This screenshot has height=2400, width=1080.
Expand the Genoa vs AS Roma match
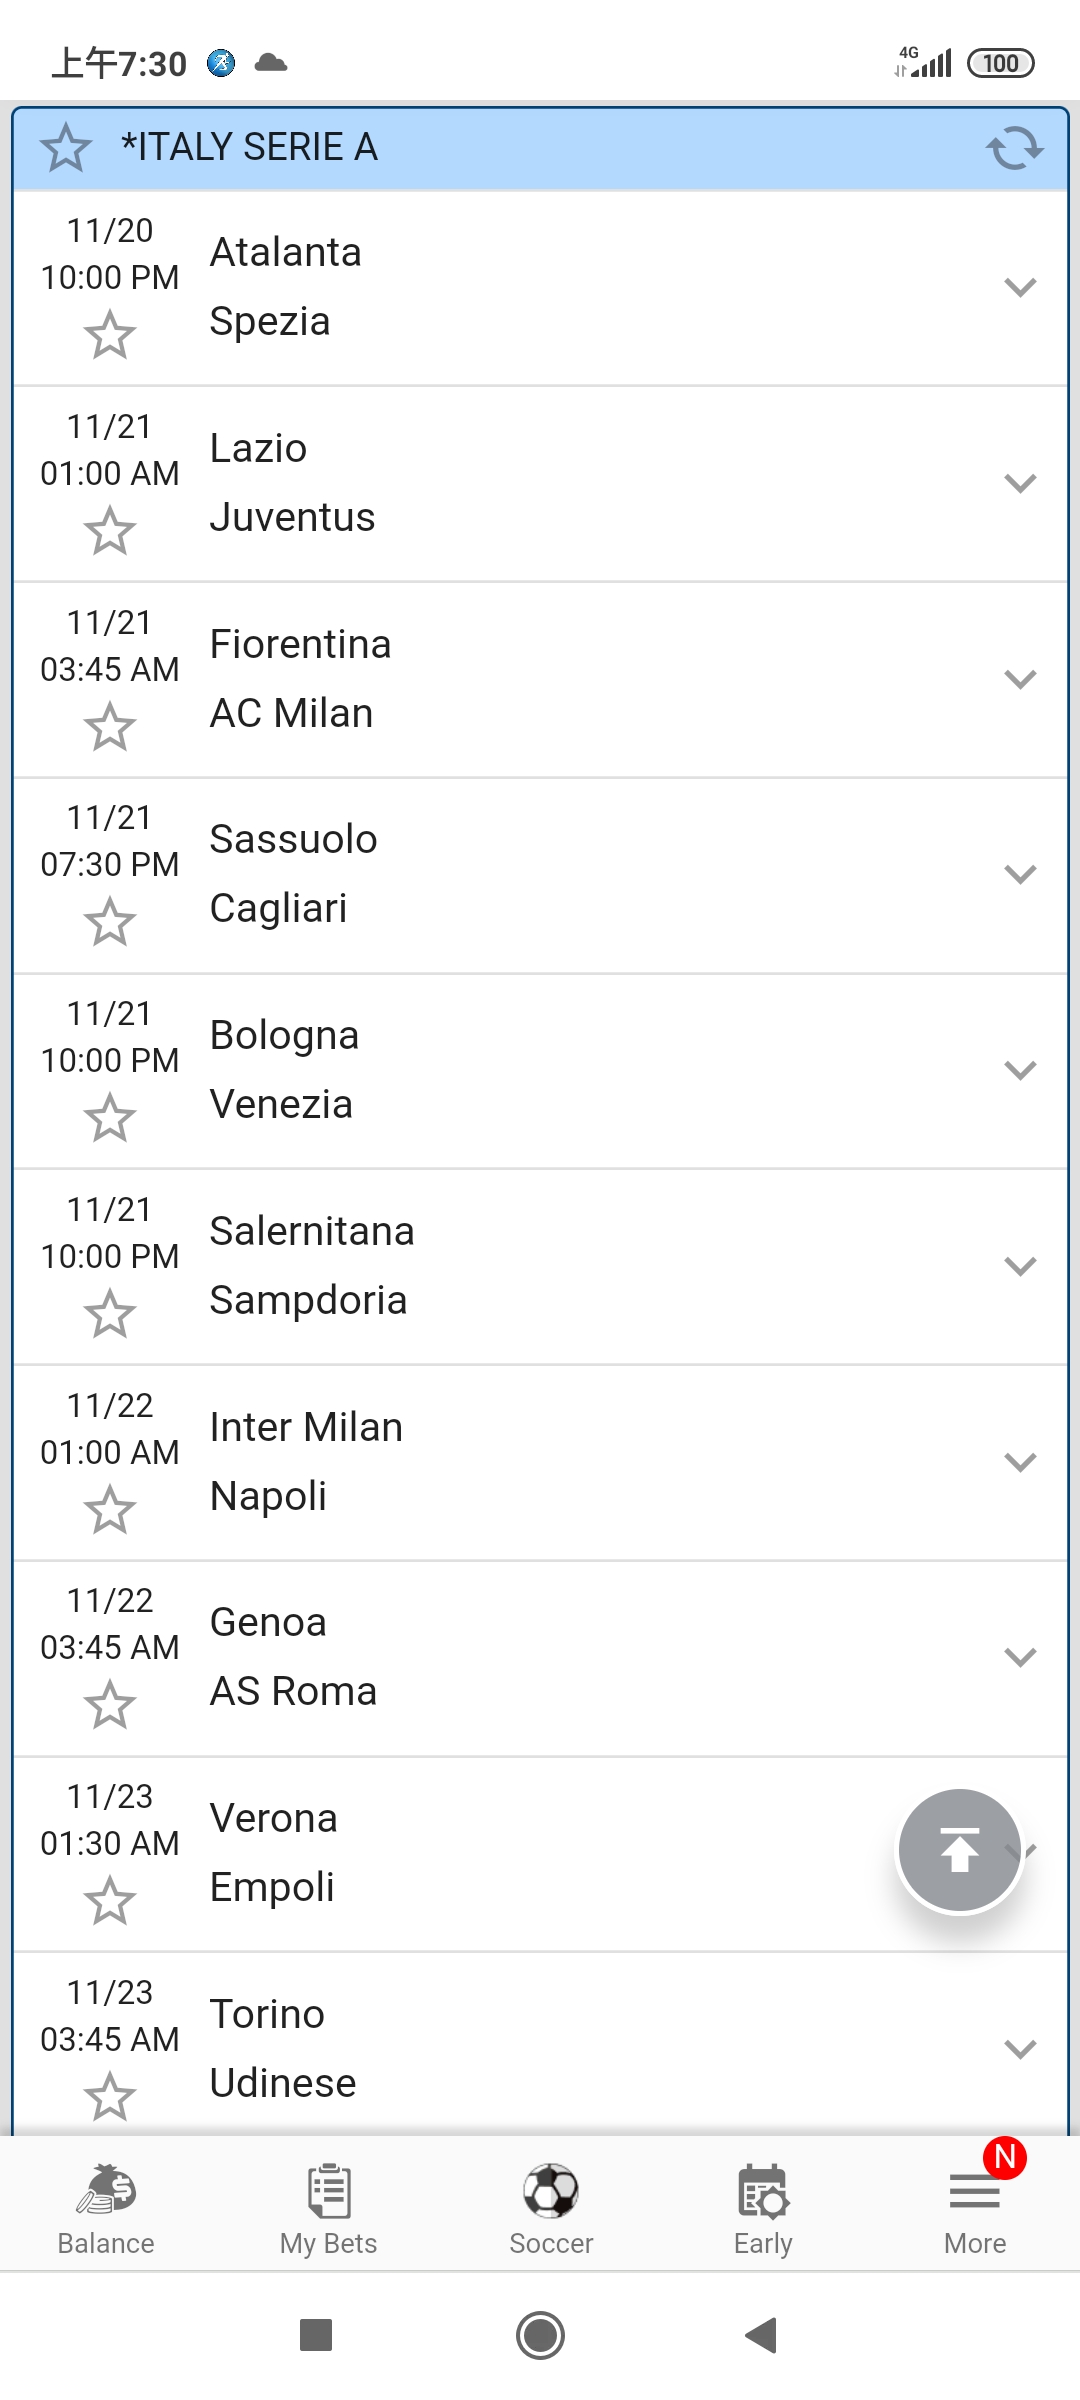tap(1019, 1658)
